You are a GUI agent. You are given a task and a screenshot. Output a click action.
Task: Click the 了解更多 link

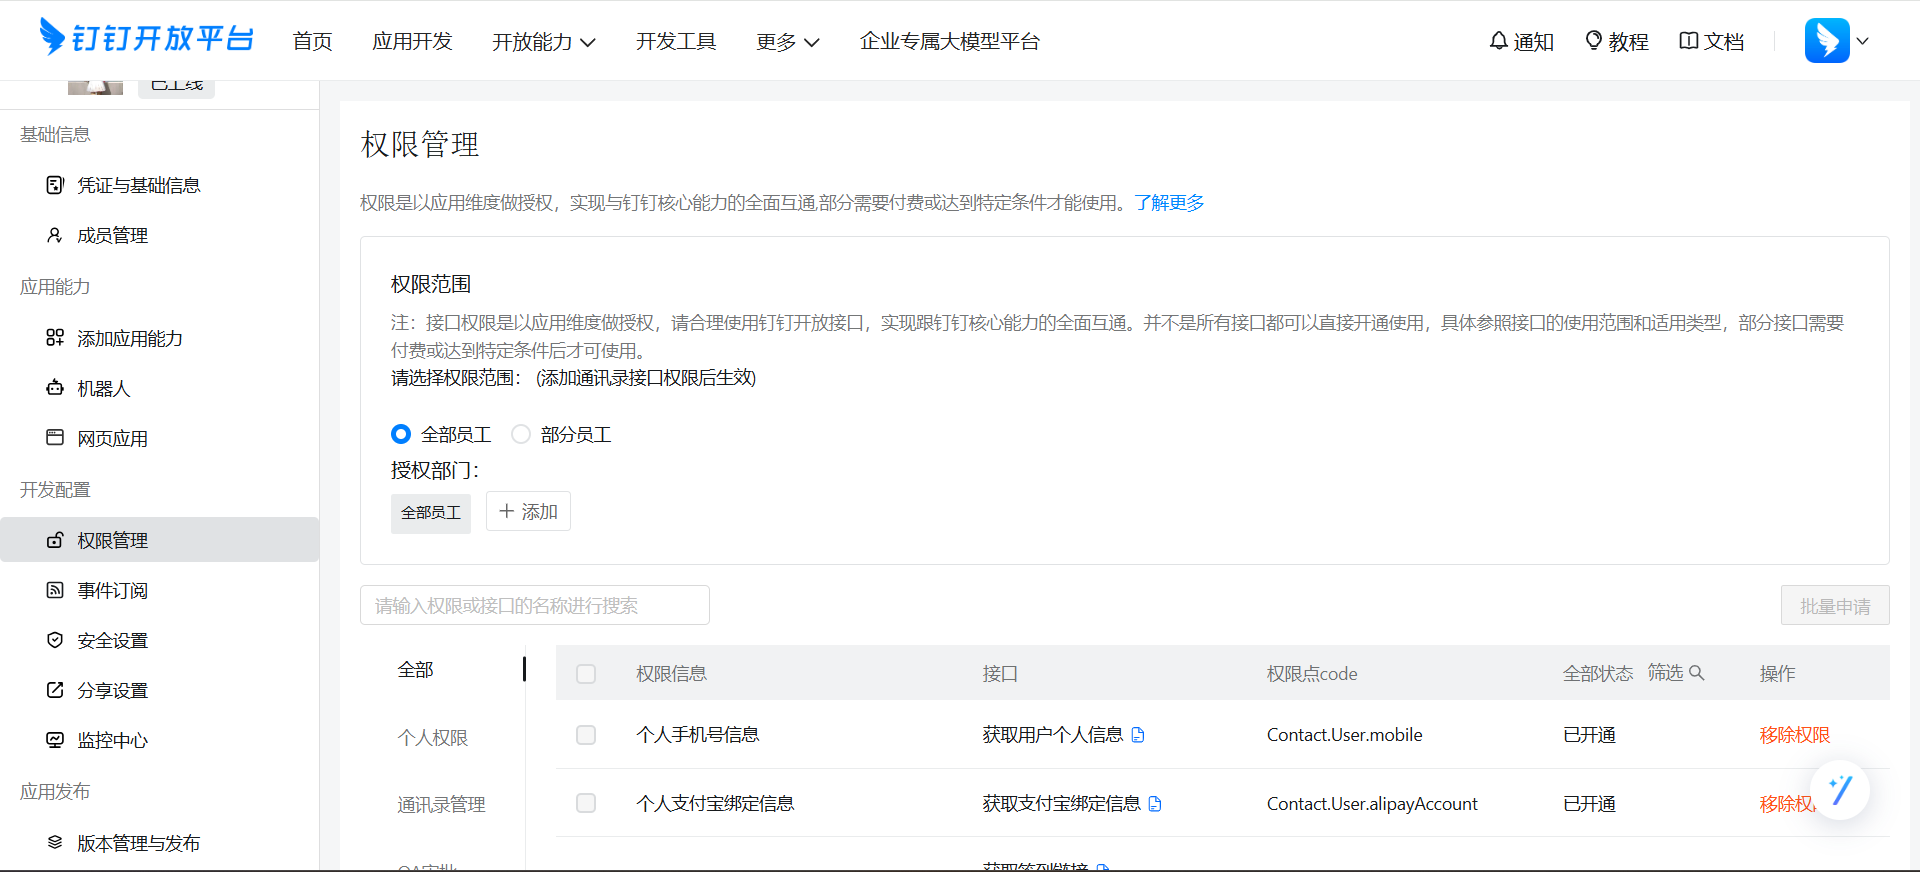click(x=1169, y=203)
